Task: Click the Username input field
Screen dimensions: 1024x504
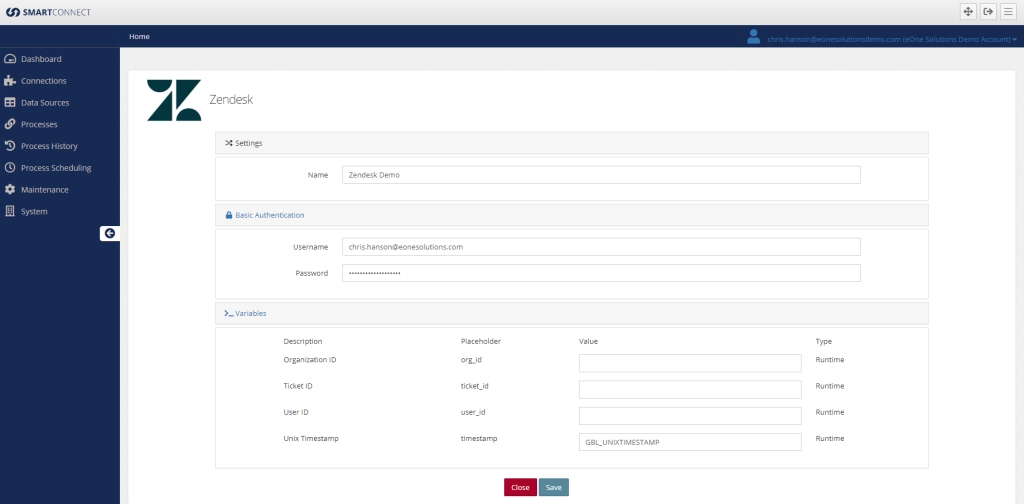Action: pos(601,247)
